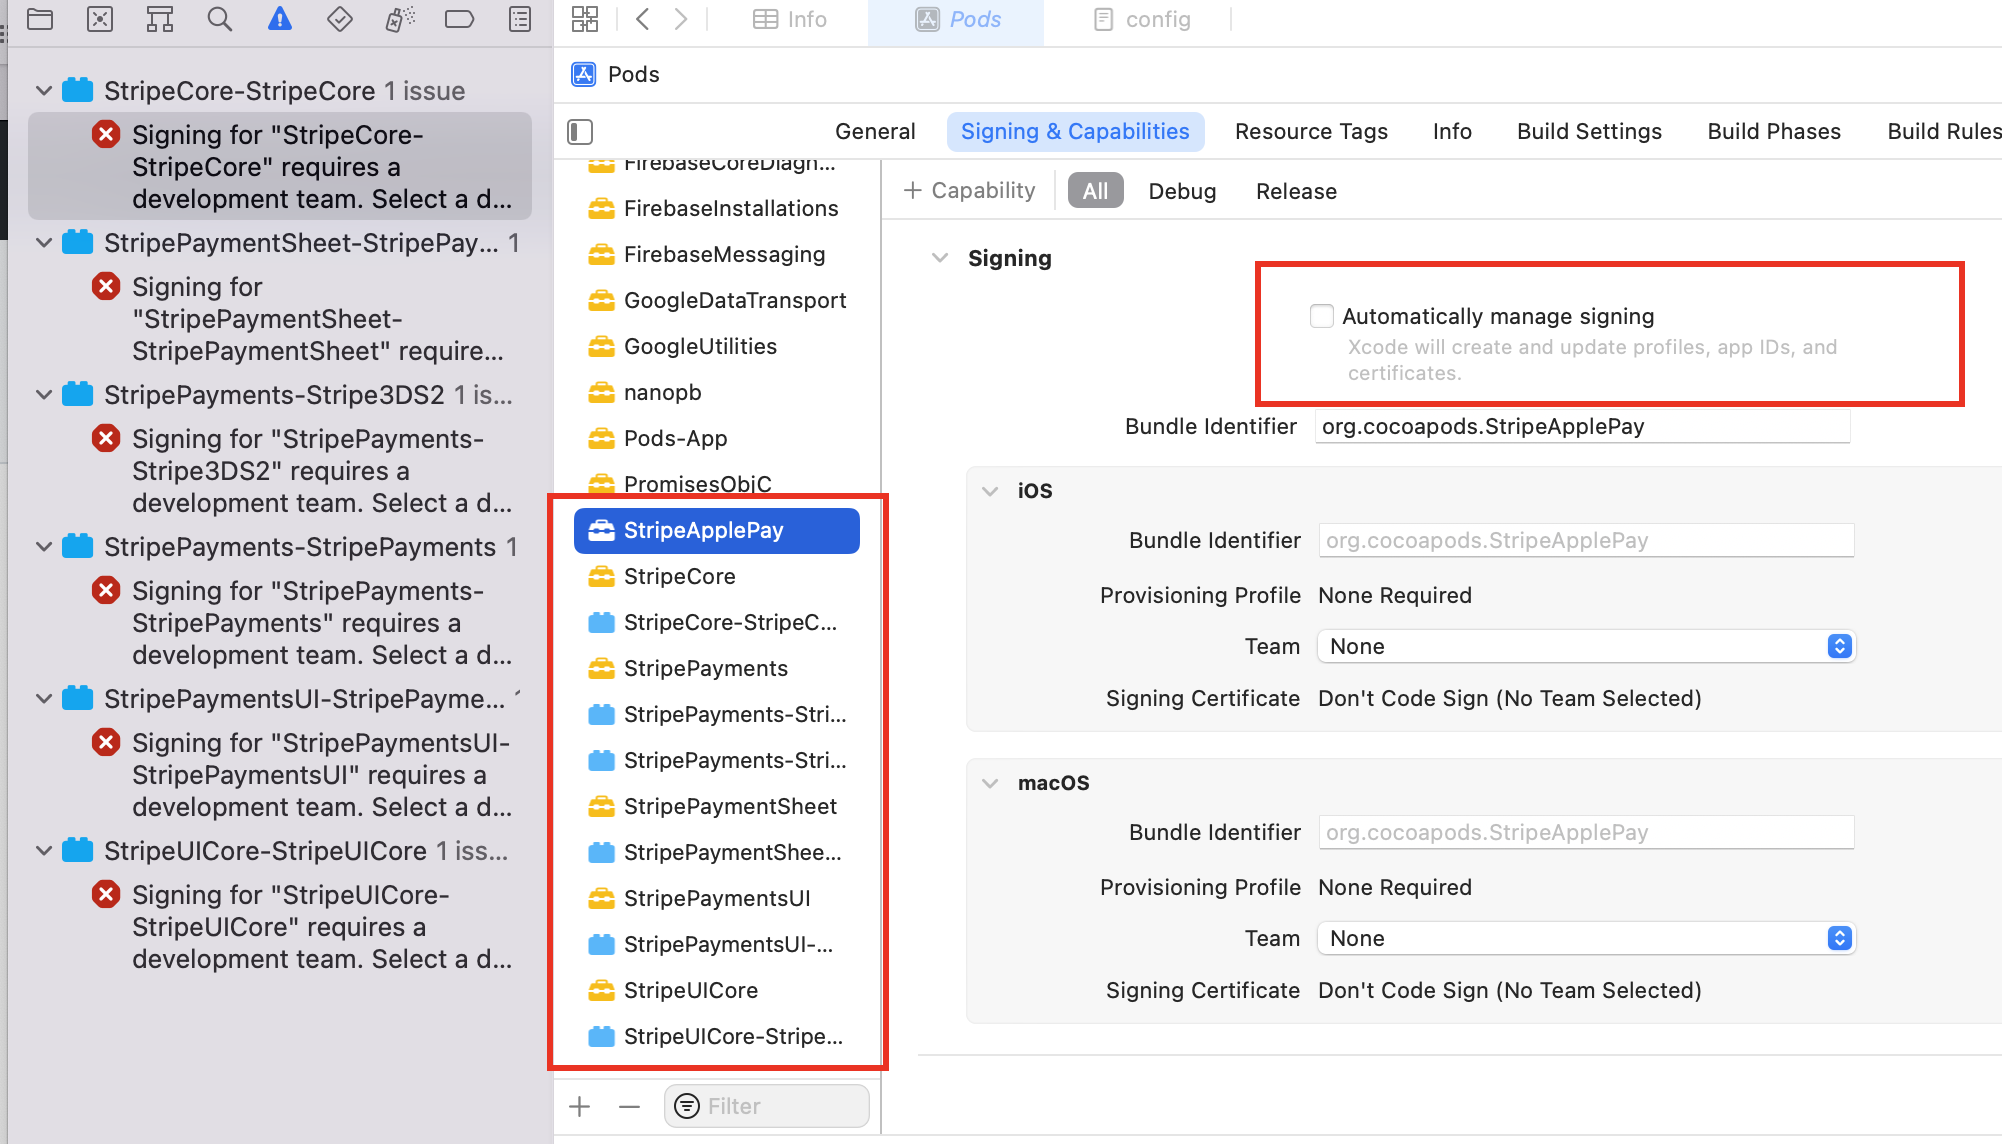Open the Report navigator list icon
The height and width of the screenshot is (1144, 2002).
click(519, 19)
